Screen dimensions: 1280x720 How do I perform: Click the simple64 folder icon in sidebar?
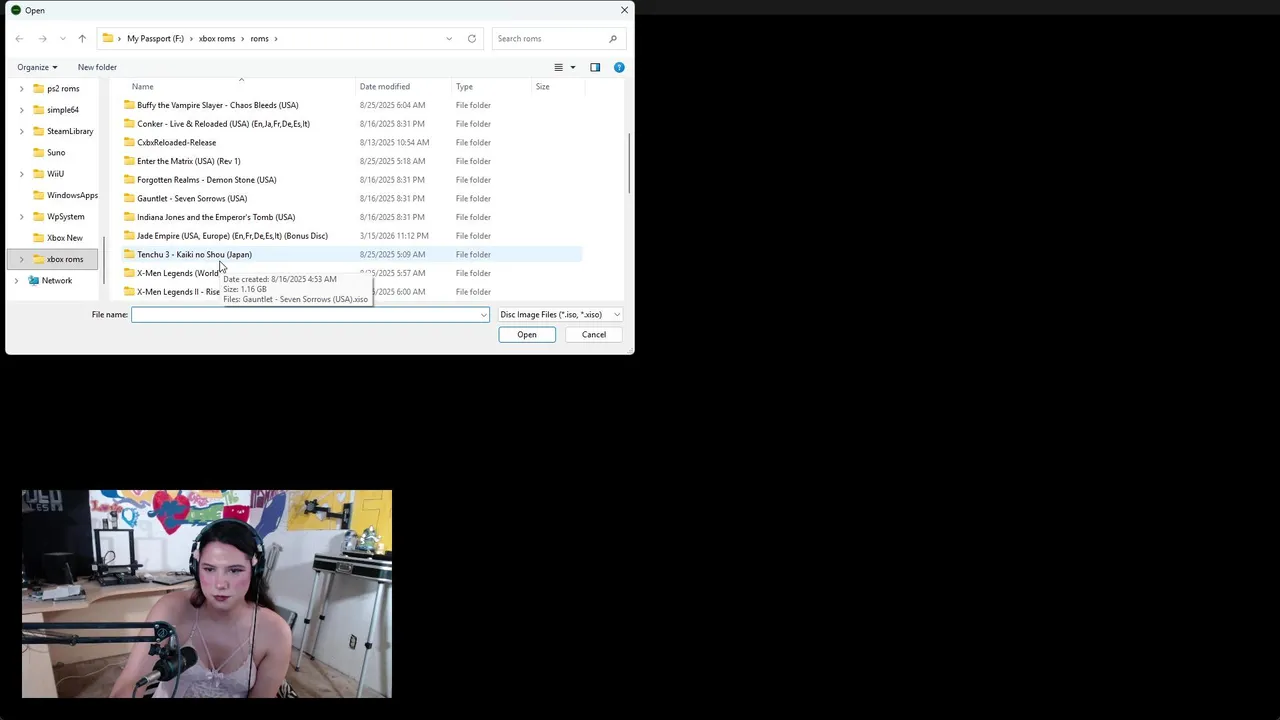pos(38,110)
